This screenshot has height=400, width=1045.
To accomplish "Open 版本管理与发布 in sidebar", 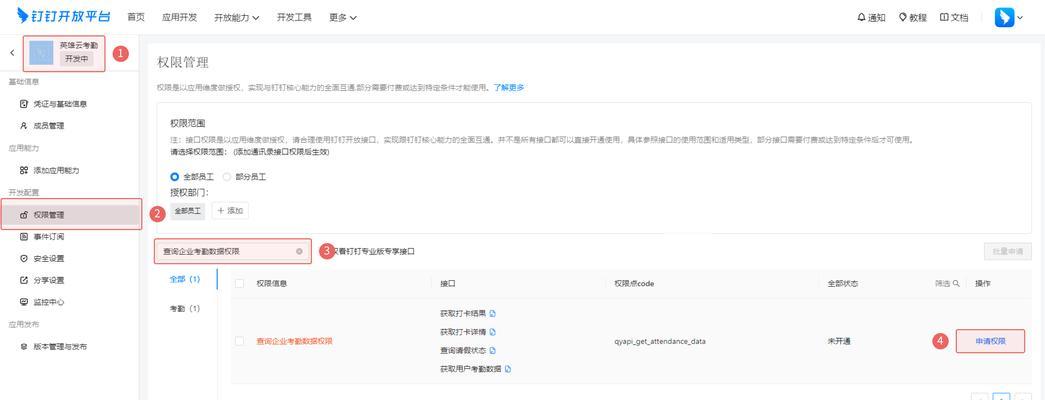I will point(60,347).
